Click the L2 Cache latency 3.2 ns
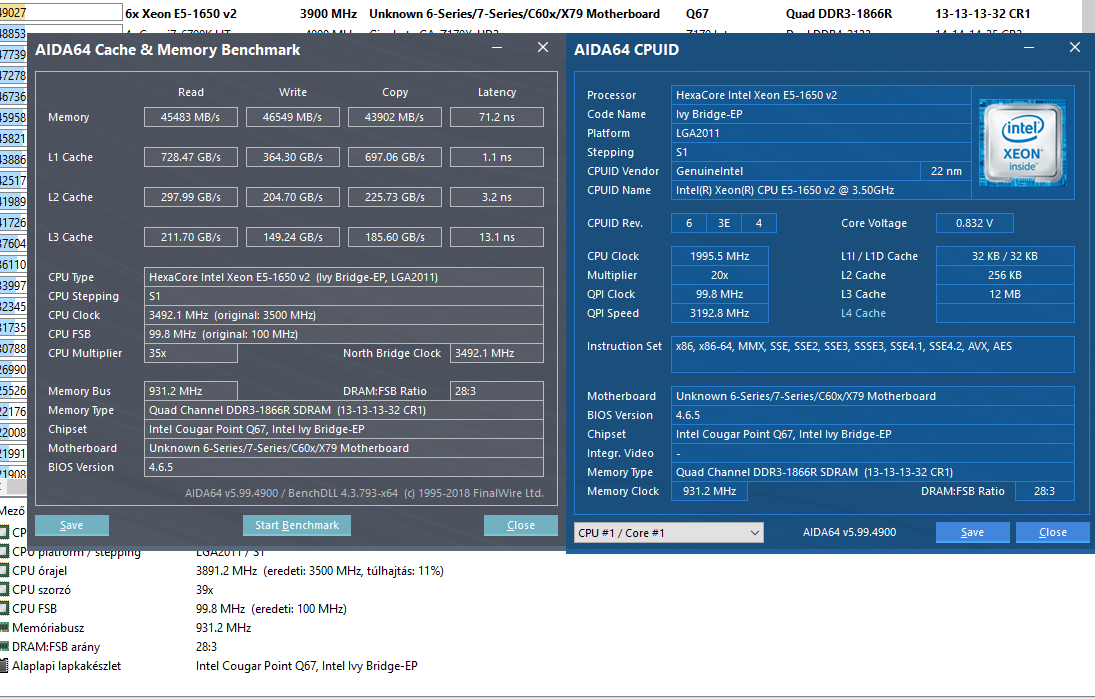Screen dimensions: 1095x699 pyautogui.click(x=497, y=197)
